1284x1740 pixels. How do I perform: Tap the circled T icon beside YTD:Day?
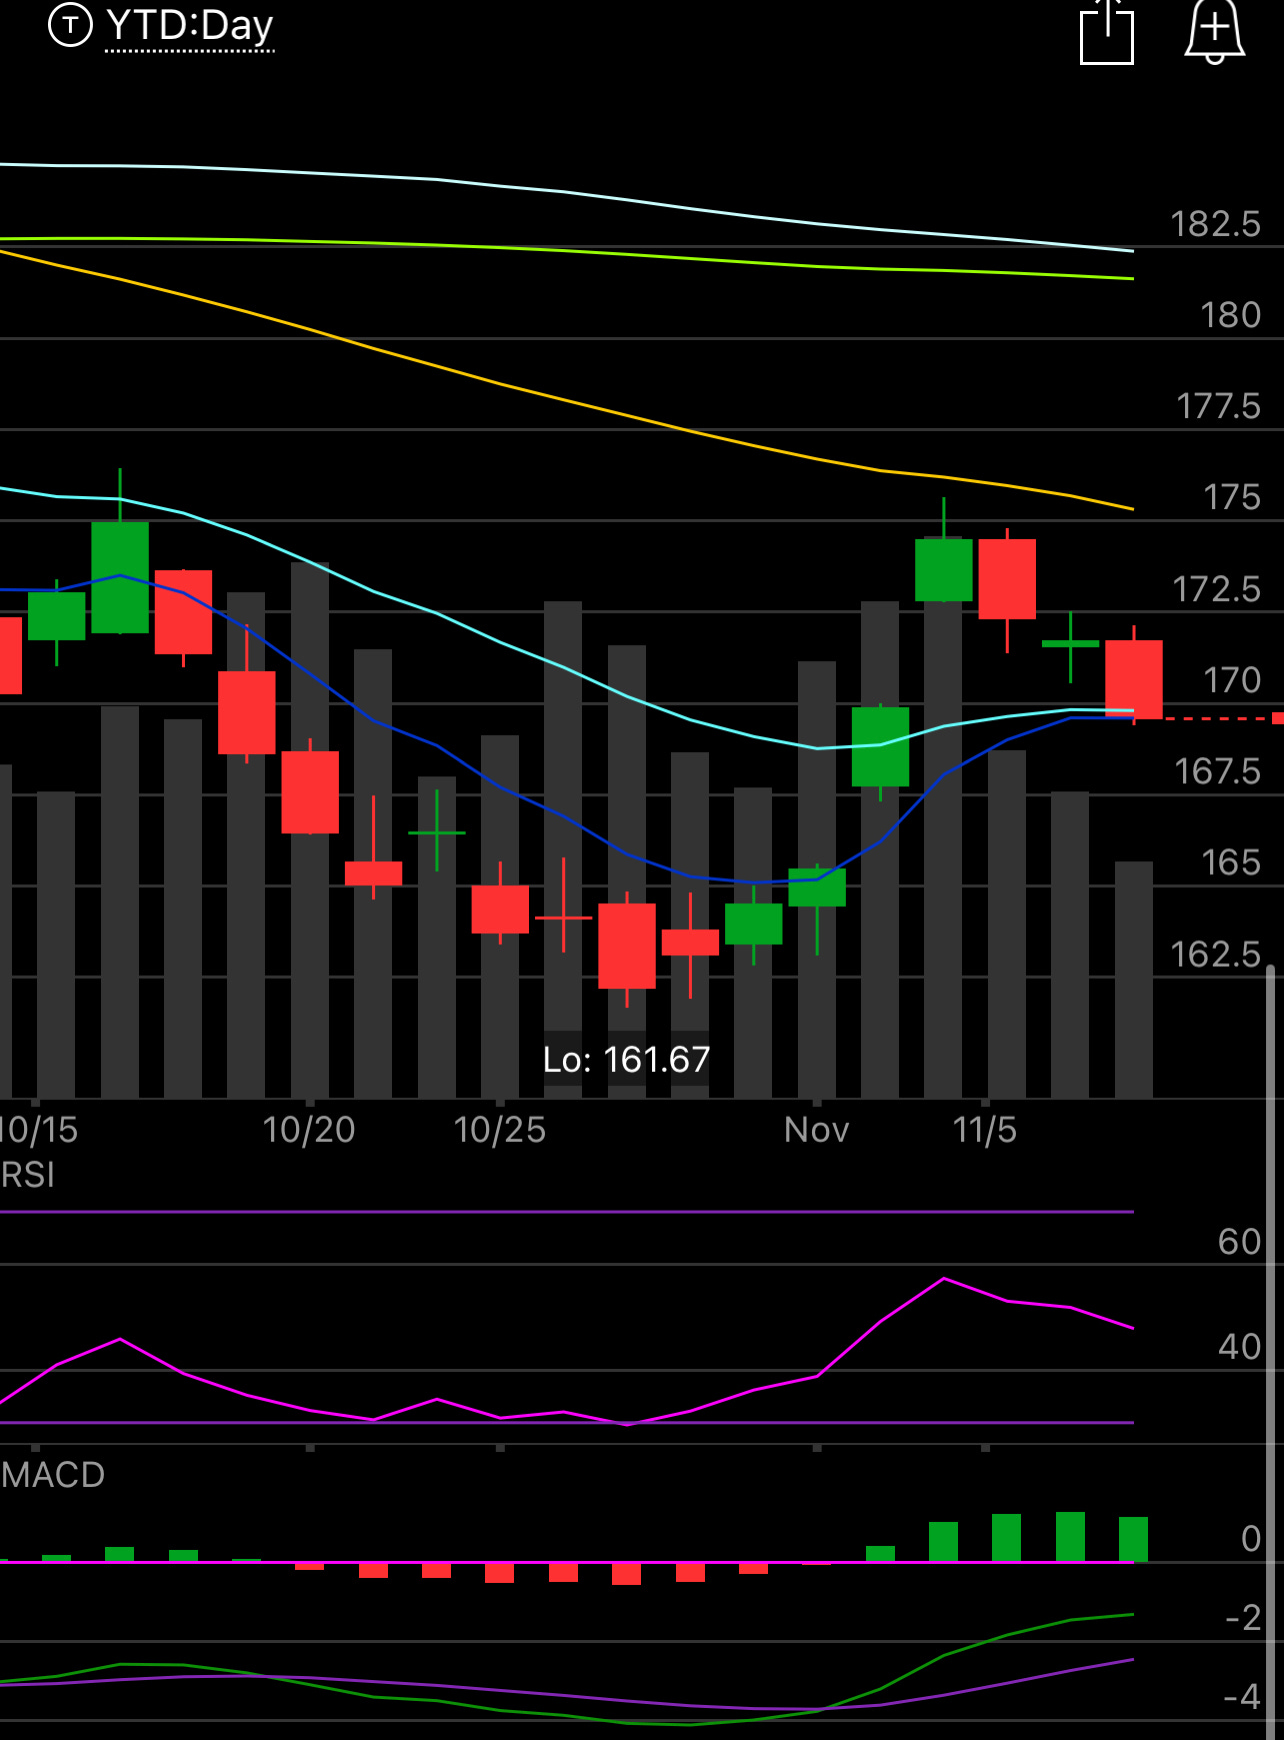coord(70,25)
